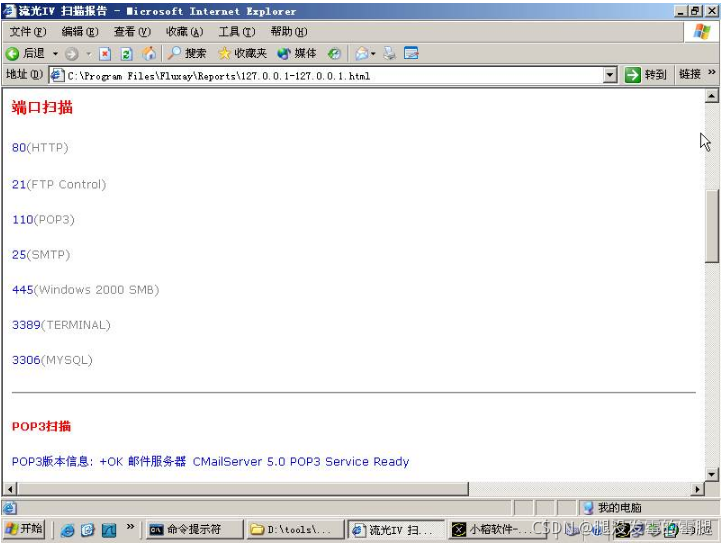This screenshot has height=545, width=728.
Task: Click the 端口扫描 section heading
Action: pos(42,108)
